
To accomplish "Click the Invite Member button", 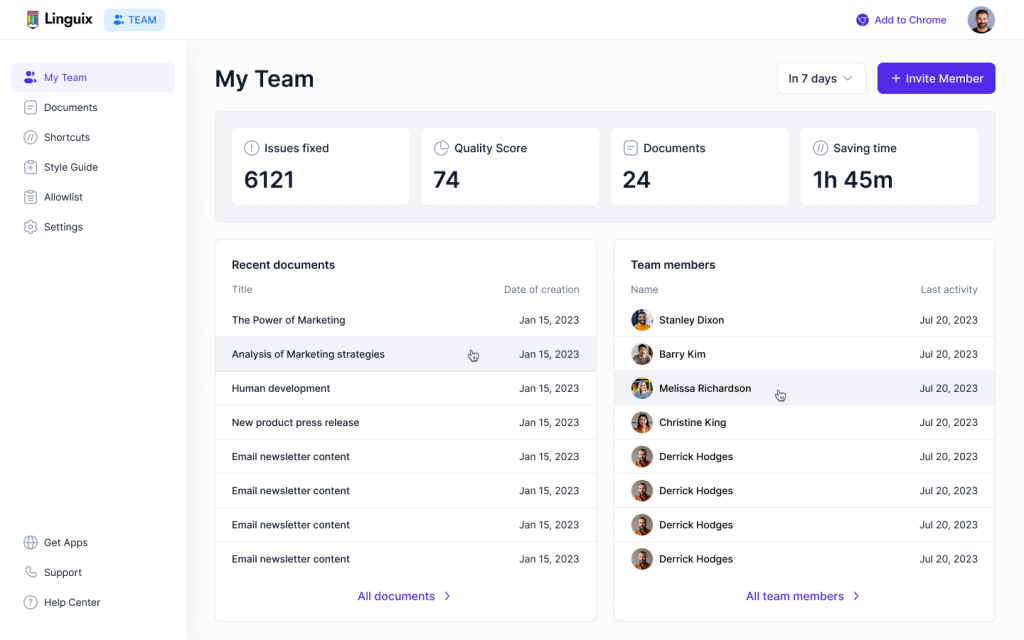I will click(936, 79).
